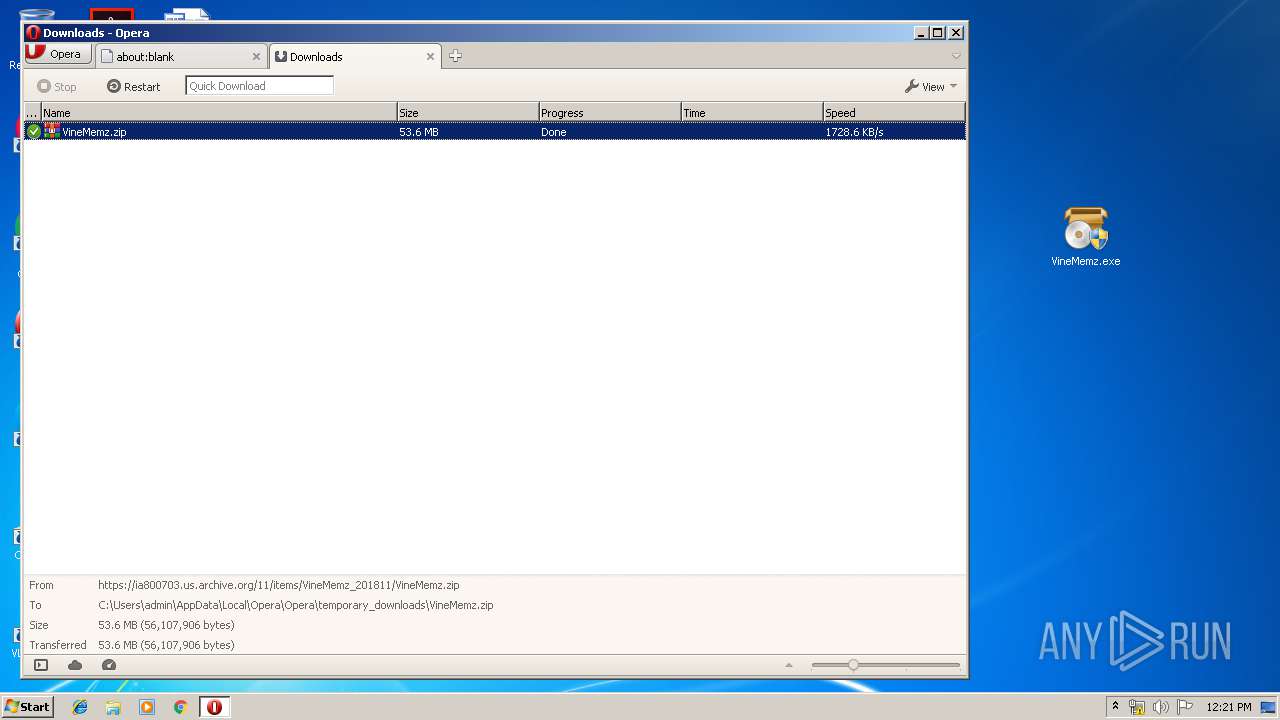Maximize the Opera window
This screenshot has width=1280, height=720.
tap(937, 32)
